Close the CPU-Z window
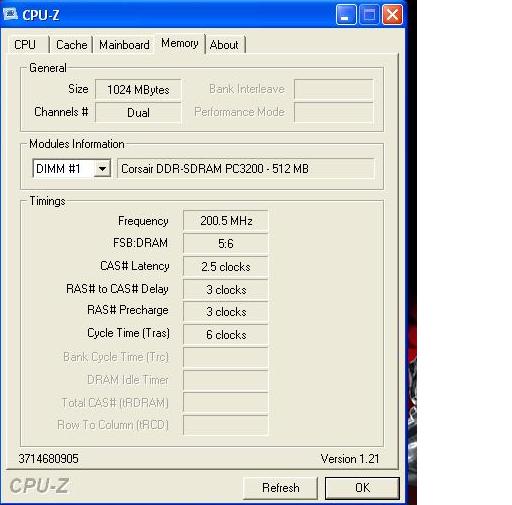 pos(392,15)
